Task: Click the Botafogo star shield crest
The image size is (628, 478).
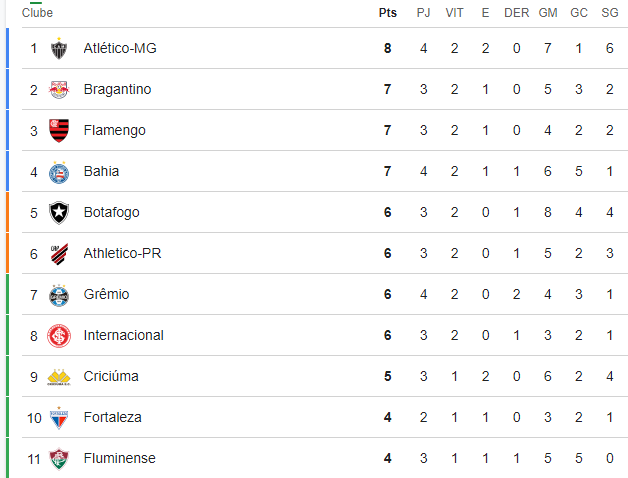Action: pos(59,213)
